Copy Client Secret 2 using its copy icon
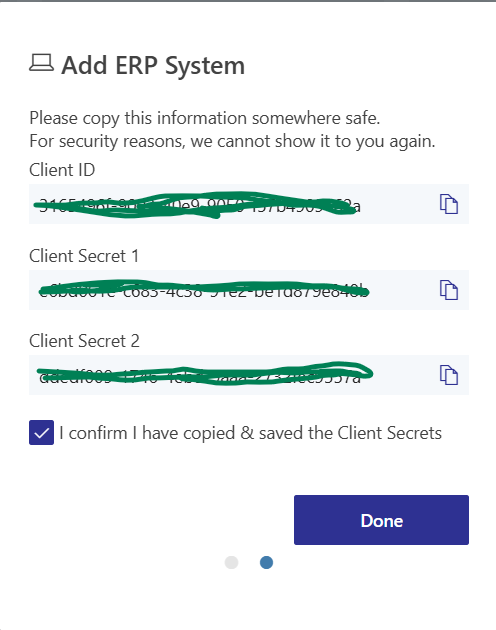 449,375
